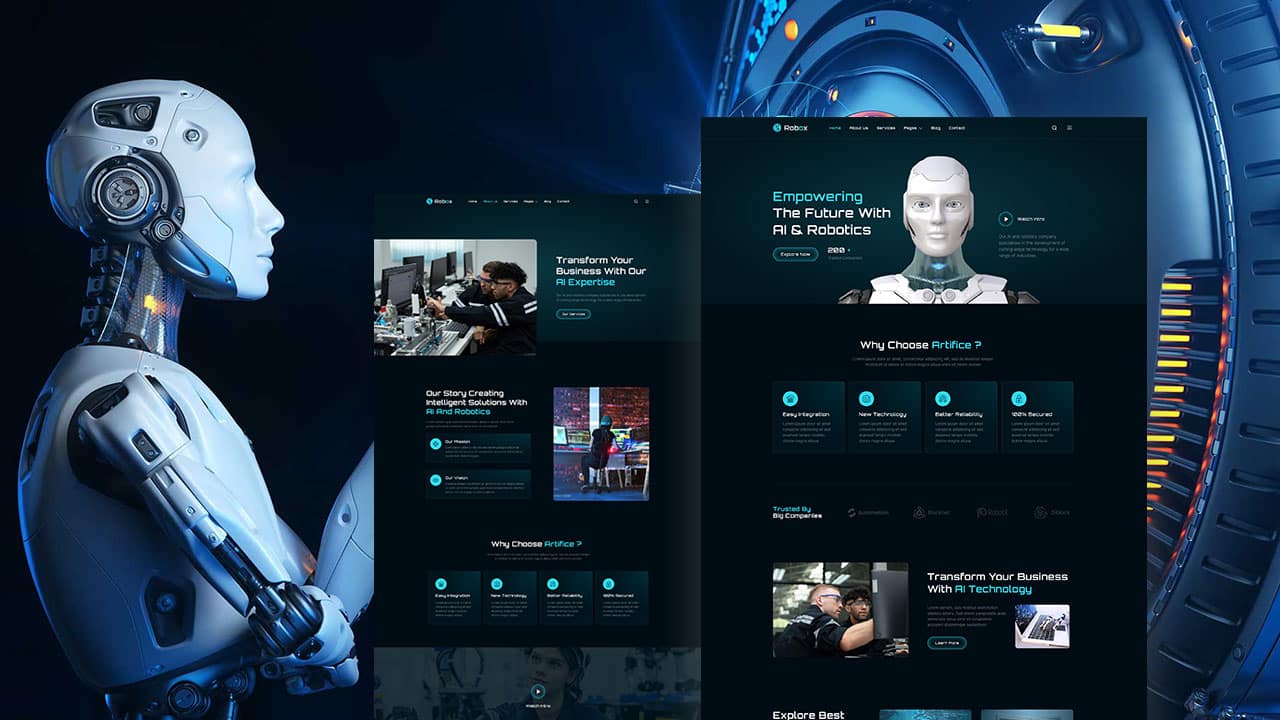Click the 'Why Choose Artifice ?' heading in left mockup
The width and height of the screenshot is (1280, 720).
pos(536,544)
